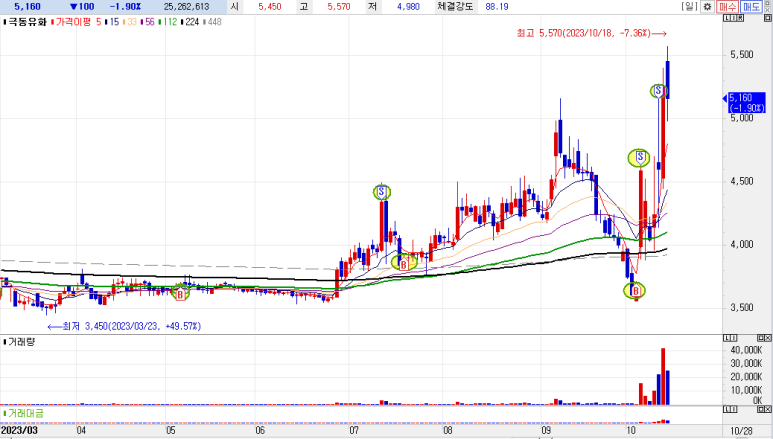Click the B buy marker in May
This screenshot has height=439, width=773.
[x=180, y=293]
